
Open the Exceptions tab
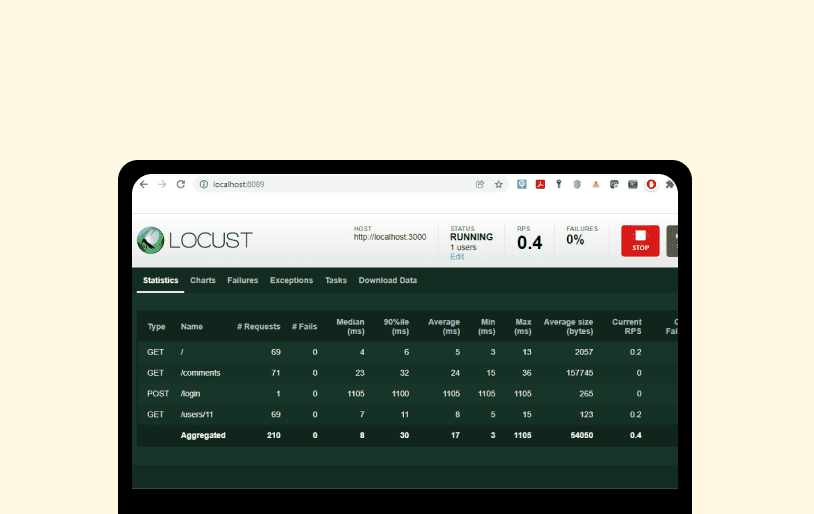pos(291,280)
